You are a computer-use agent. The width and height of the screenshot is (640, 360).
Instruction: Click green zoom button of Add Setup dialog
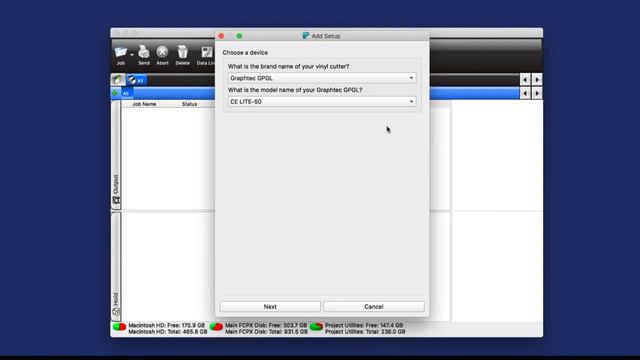coord(239,36)
